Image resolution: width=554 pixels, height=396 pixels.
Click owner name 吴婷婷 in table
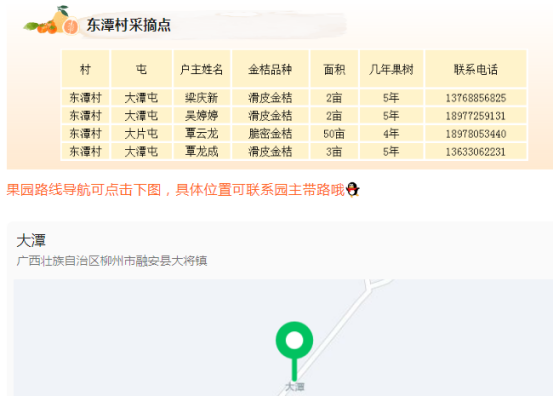(201, 116)
